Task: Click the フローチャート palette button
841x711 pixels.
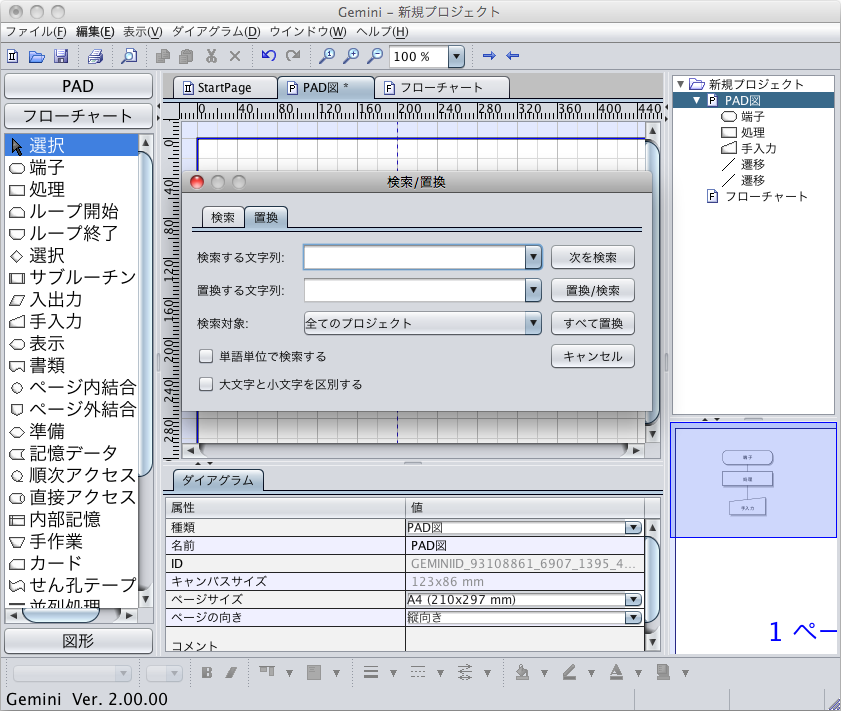Action: click(x=78, y=116)
